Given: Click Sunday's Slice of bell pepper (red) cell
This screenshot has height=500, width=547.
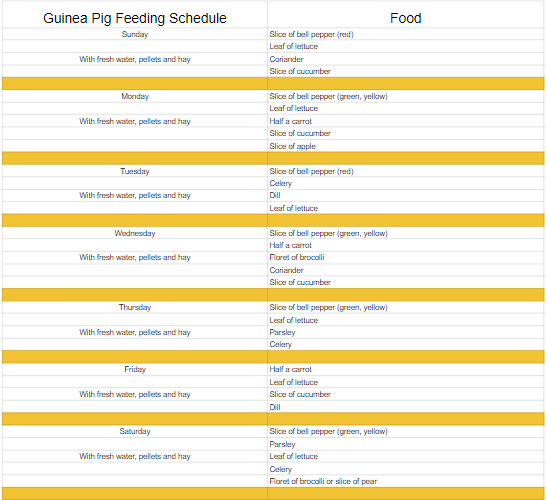Looking at the screenshot, I should tap(406, 34).
